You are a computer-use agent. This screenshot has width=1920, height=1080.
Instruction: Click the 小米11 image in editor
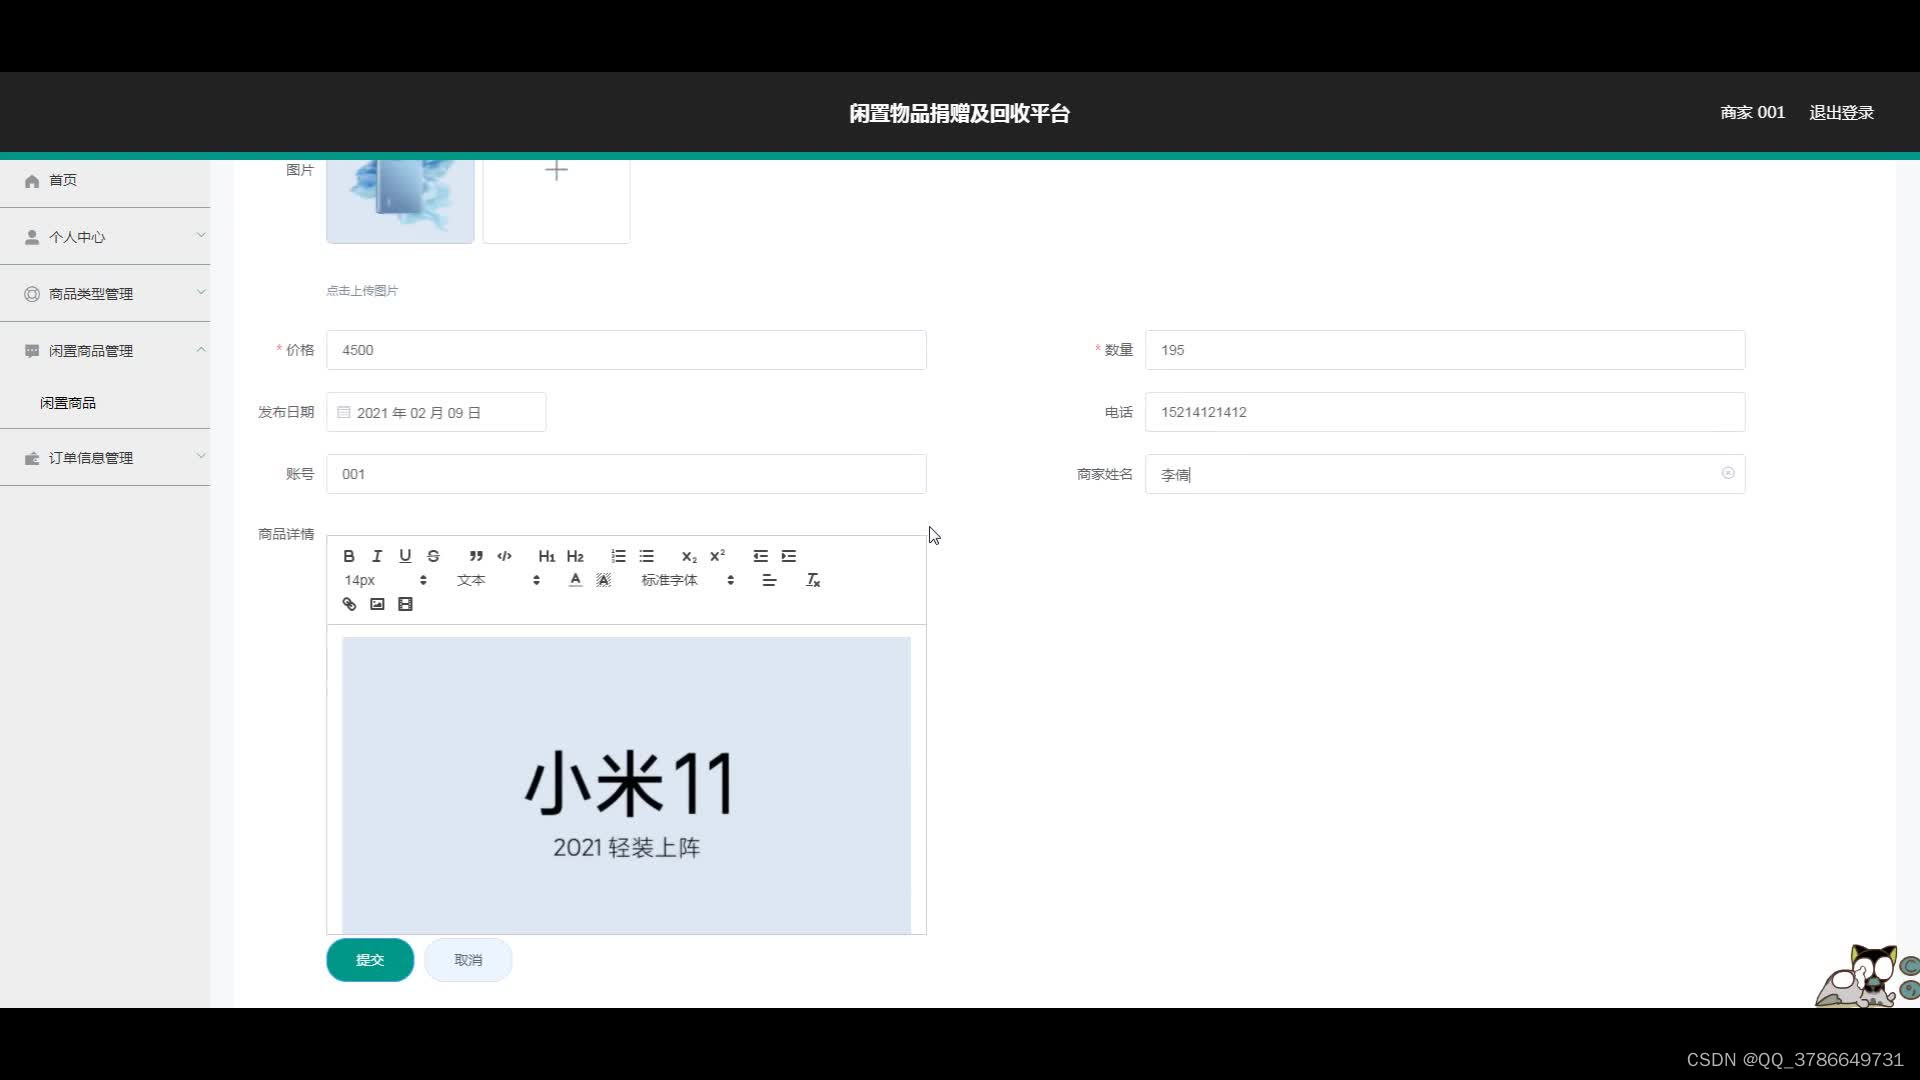coord(626,786)
